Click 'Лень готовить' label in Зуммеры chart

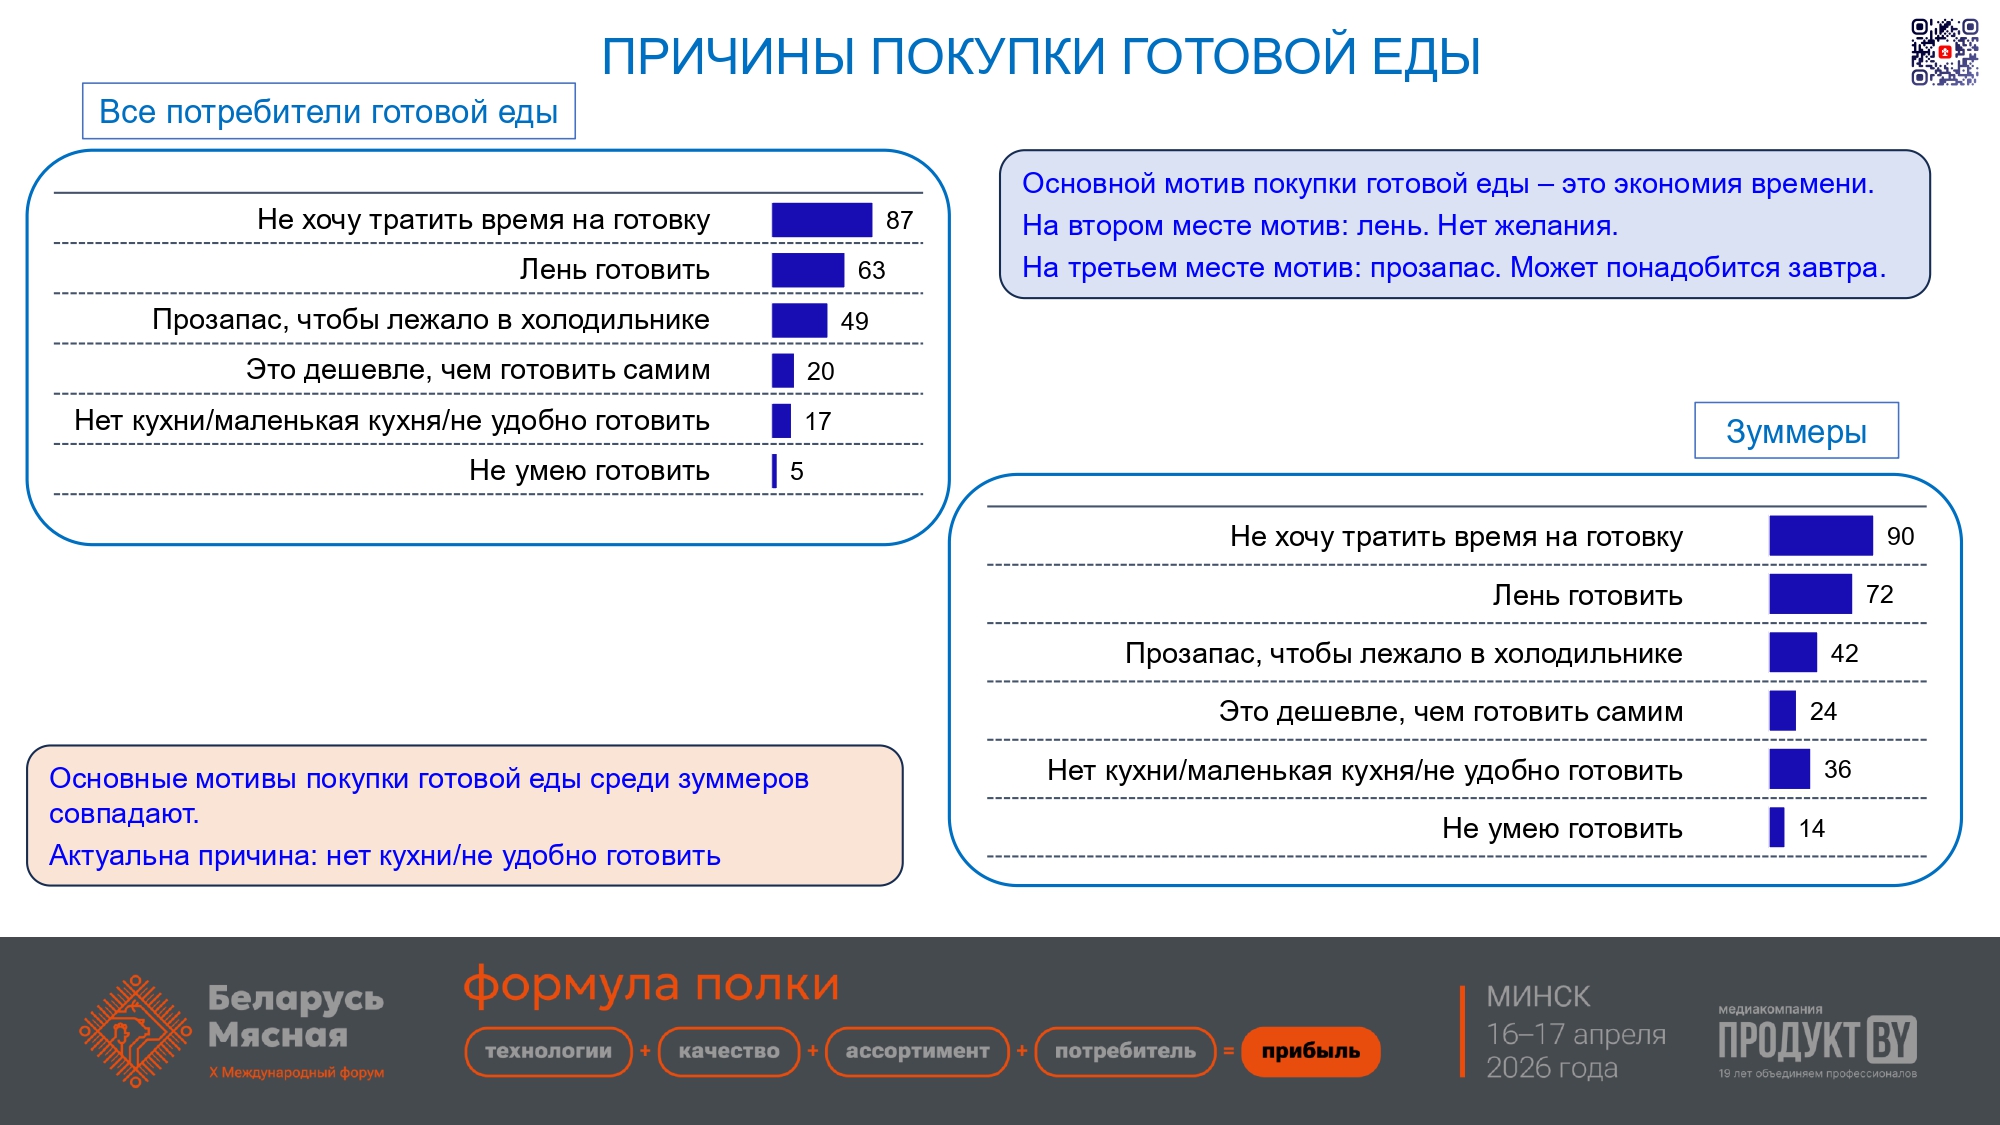[1587, 595]
